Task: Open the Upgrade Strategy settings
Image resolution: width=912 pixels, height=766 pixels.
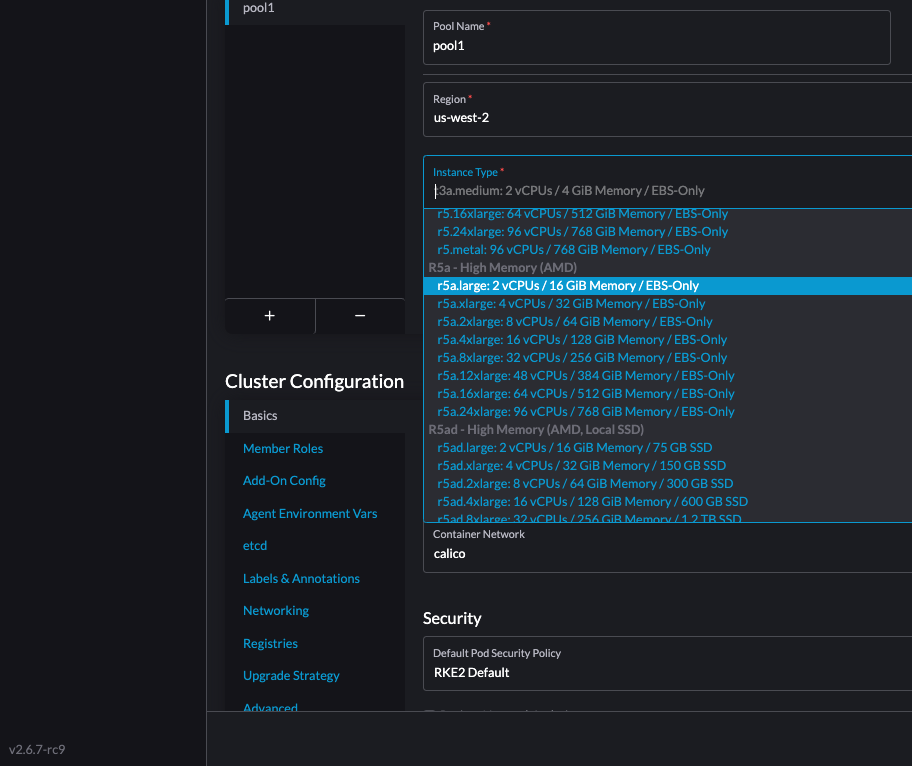Action: [291, 675]
